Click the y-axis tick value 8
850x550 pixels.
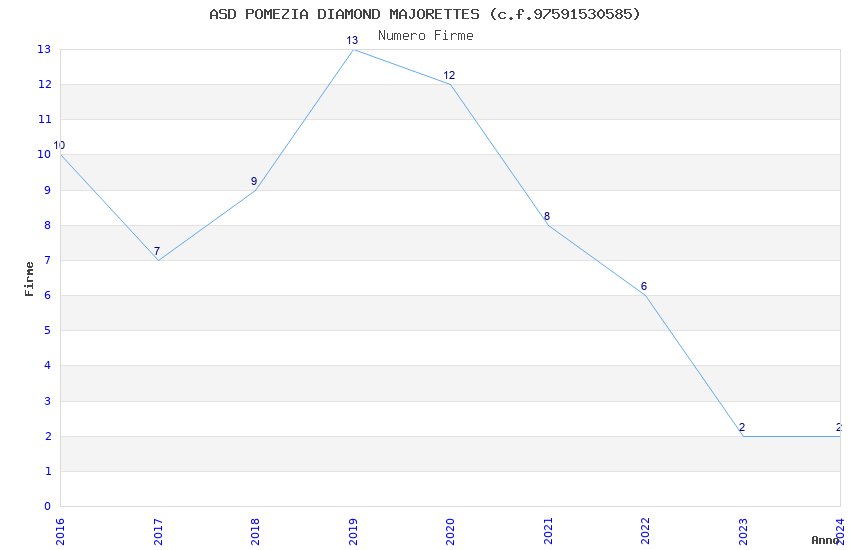click(x=48, y=225)
